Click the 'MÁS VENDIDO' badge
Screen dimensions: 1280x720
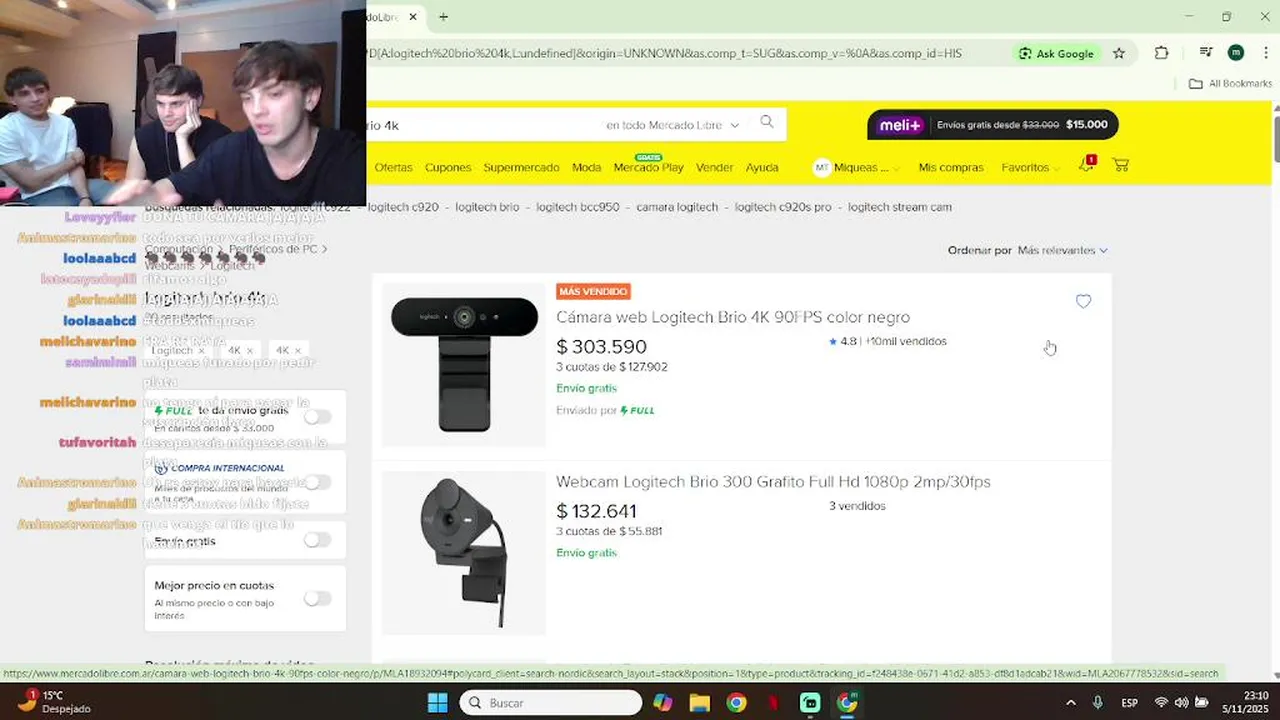pyautogui.click(x=593, y=292)
